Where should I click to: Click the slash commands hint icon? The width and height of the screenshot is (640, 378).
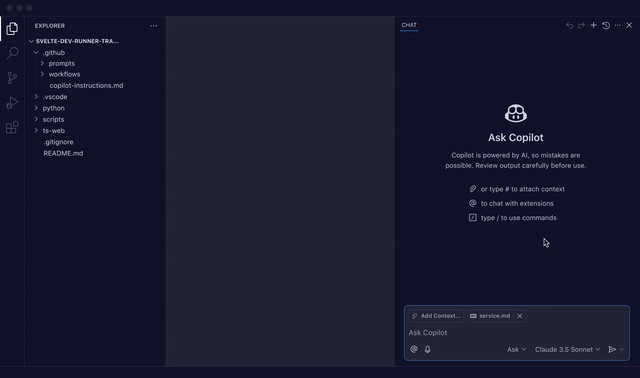pos(473,218)
